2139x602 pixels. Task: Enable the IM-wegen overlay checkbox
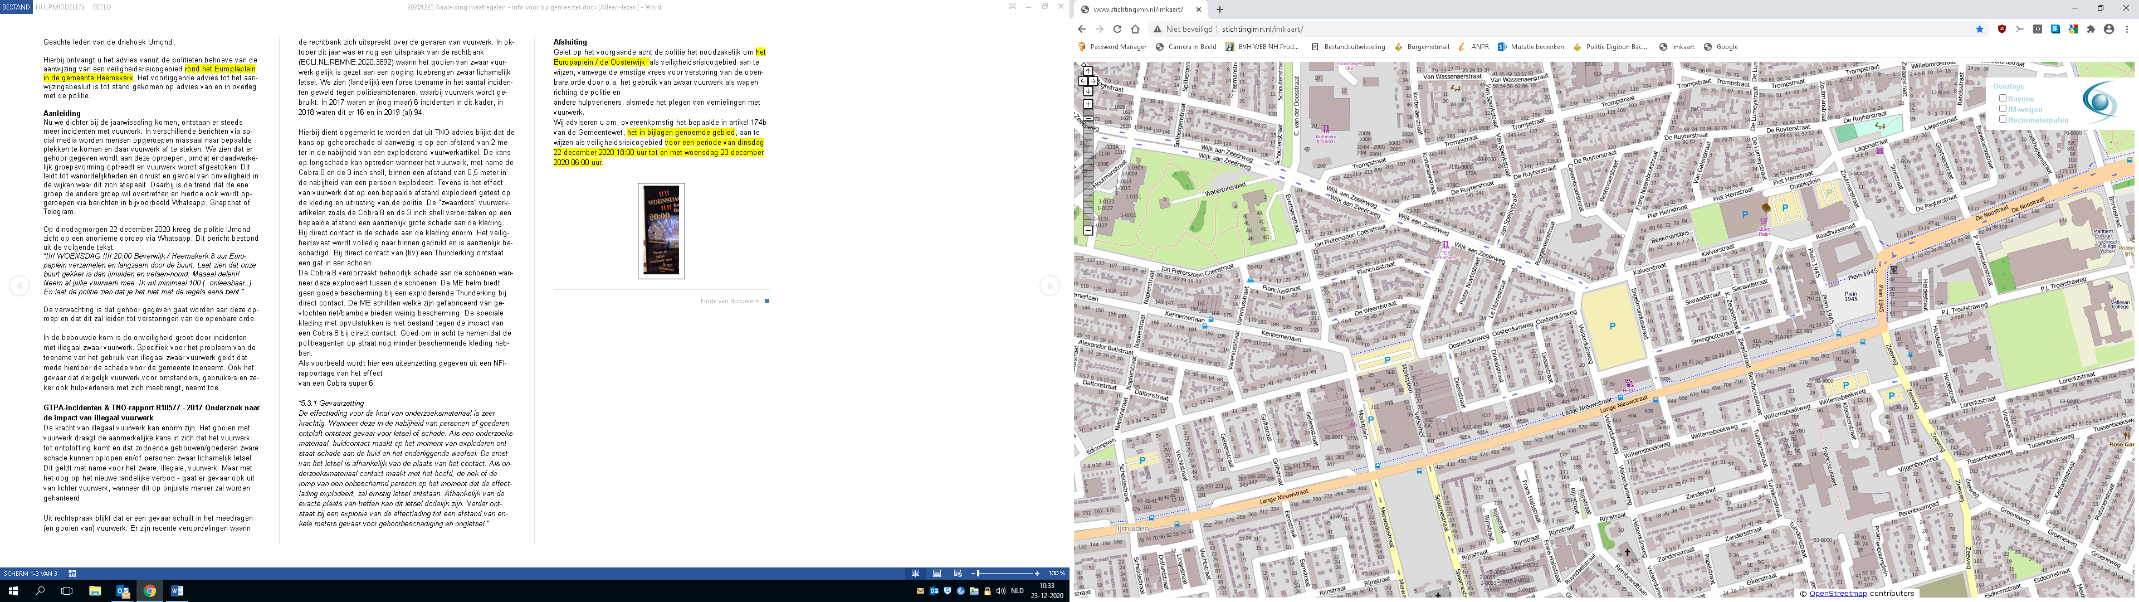coord(2002,109)
